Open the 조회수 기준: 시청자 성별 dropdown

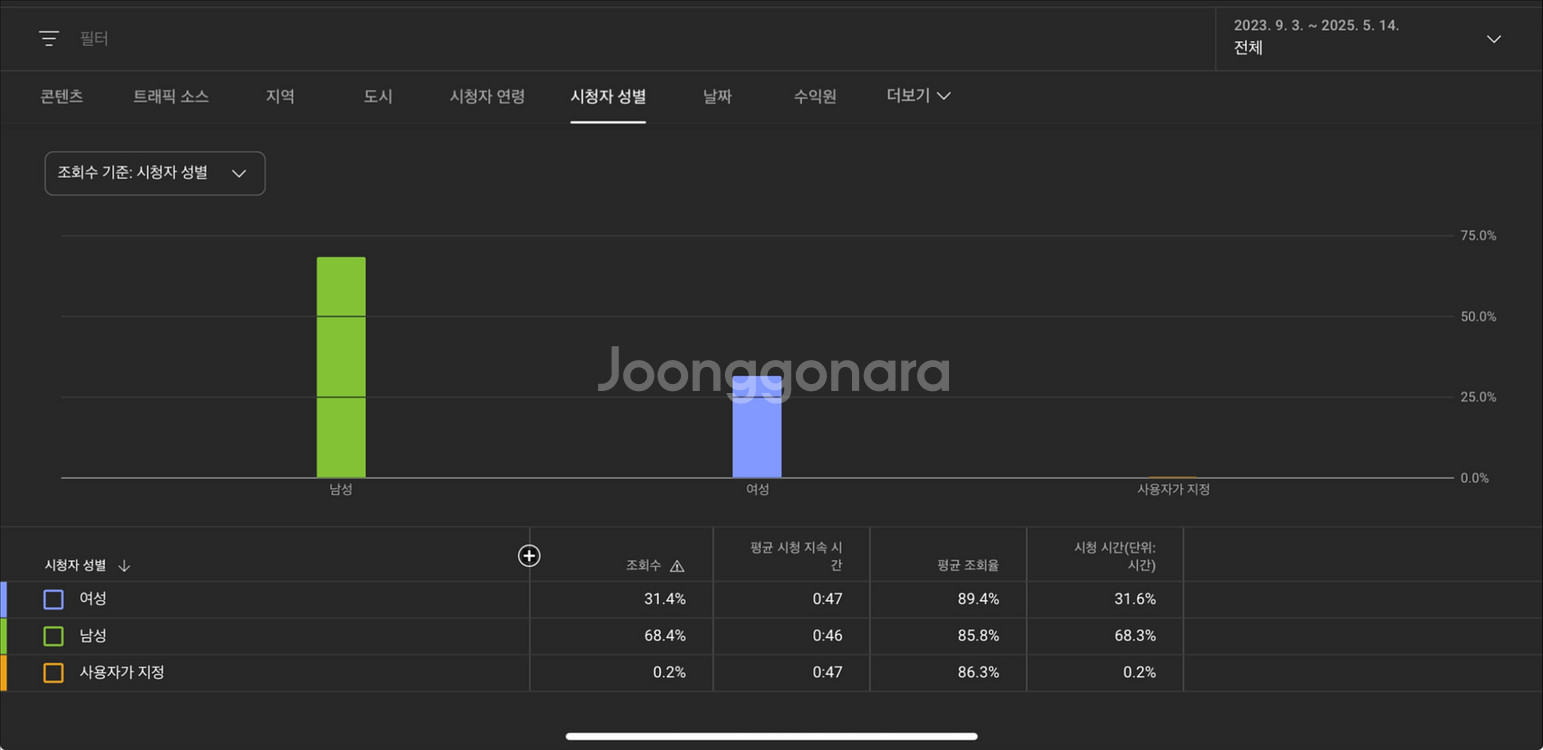pos(155,173)
